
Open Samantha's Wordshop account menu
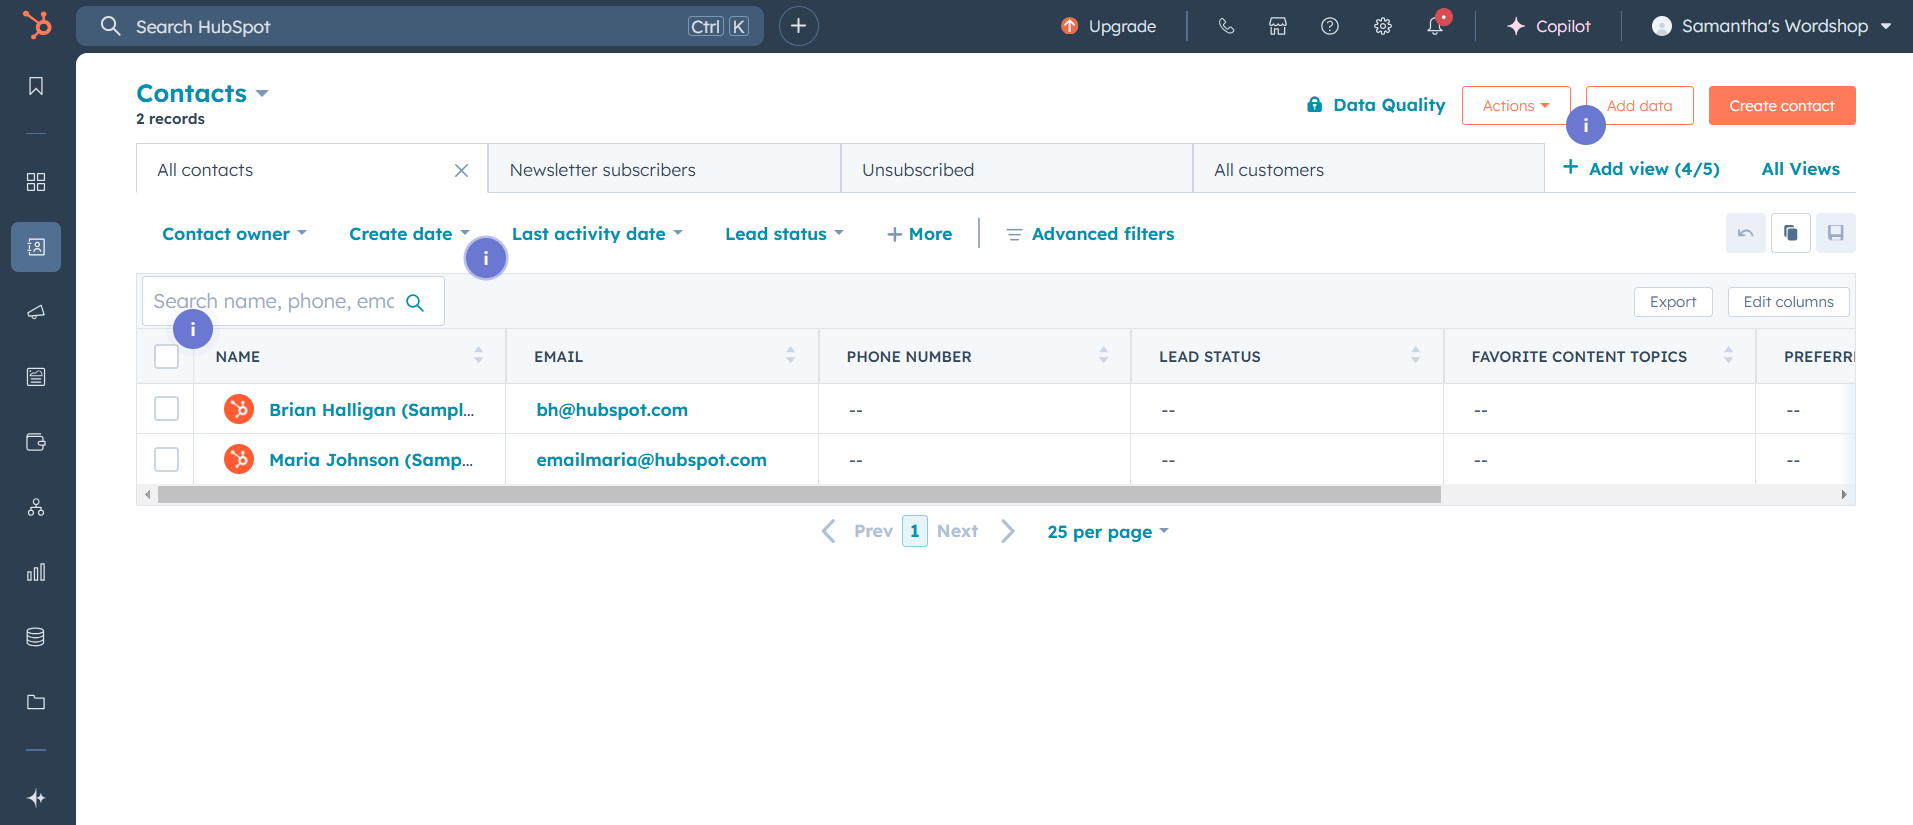click(1772, 26)
